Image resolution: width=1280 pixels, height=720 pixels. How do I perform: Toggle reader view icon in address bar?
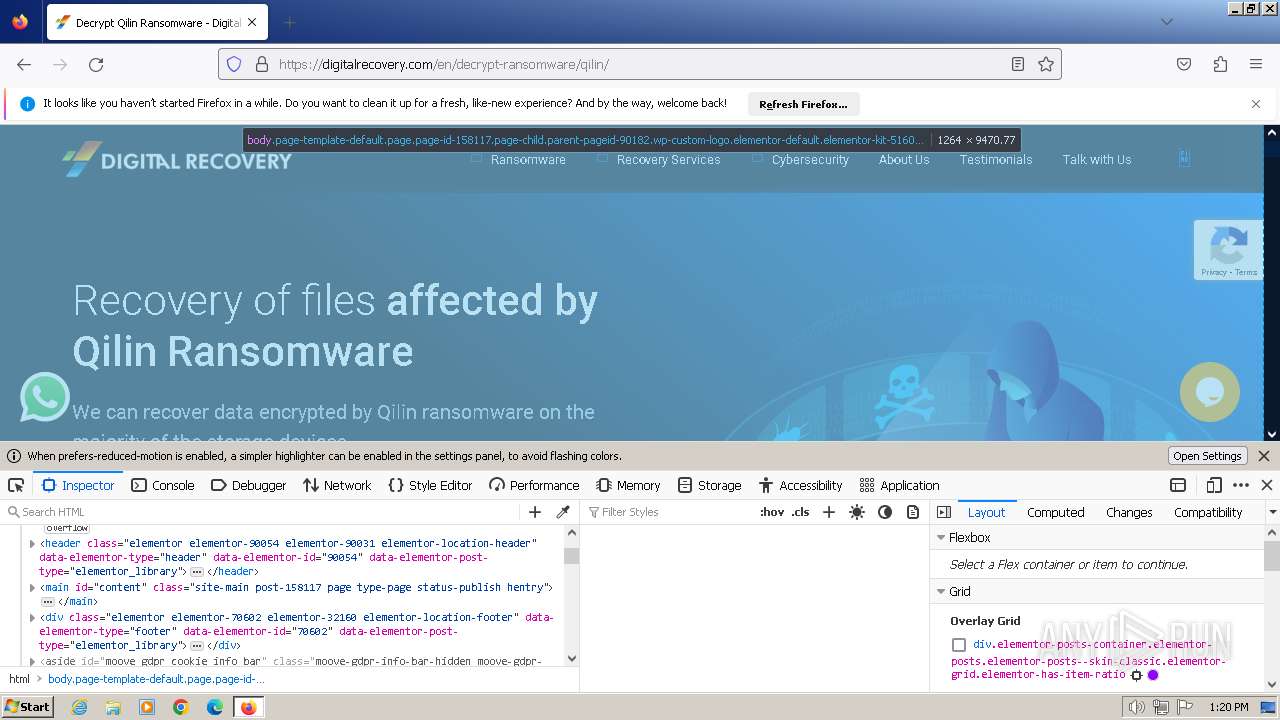[1017, 64]
